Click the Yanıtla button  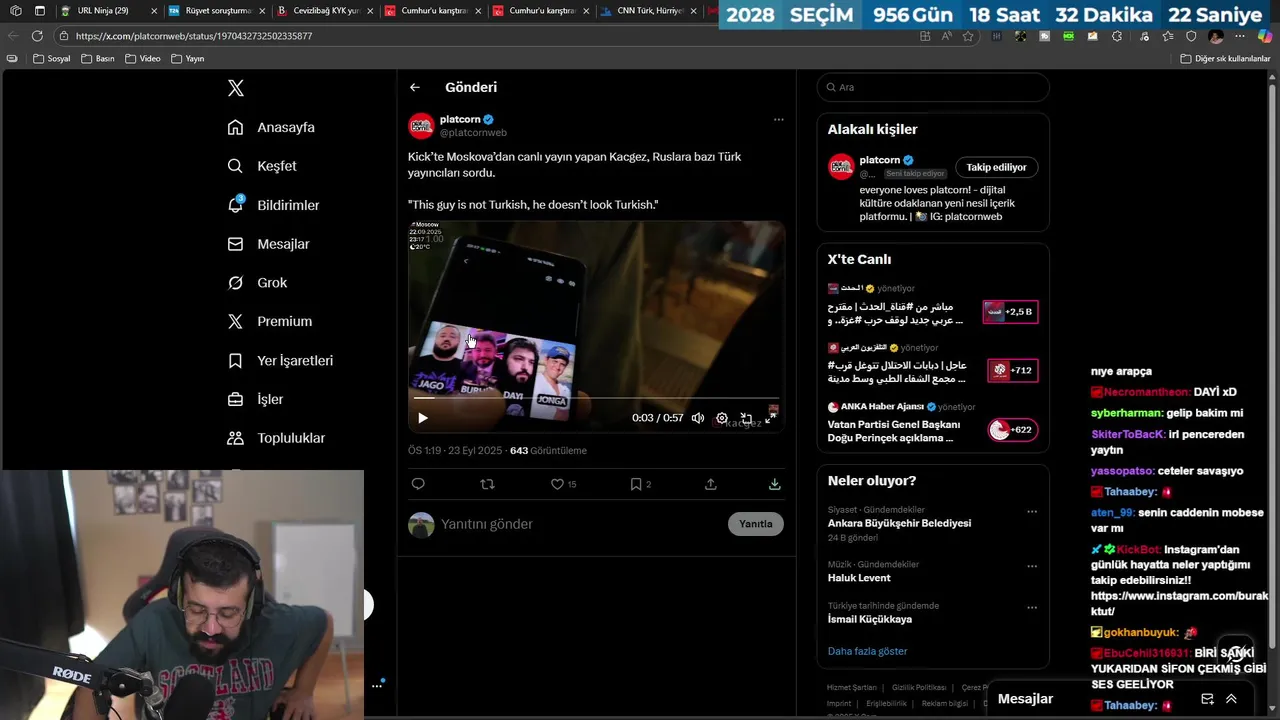pyautogui.click(x=756, y=524)
